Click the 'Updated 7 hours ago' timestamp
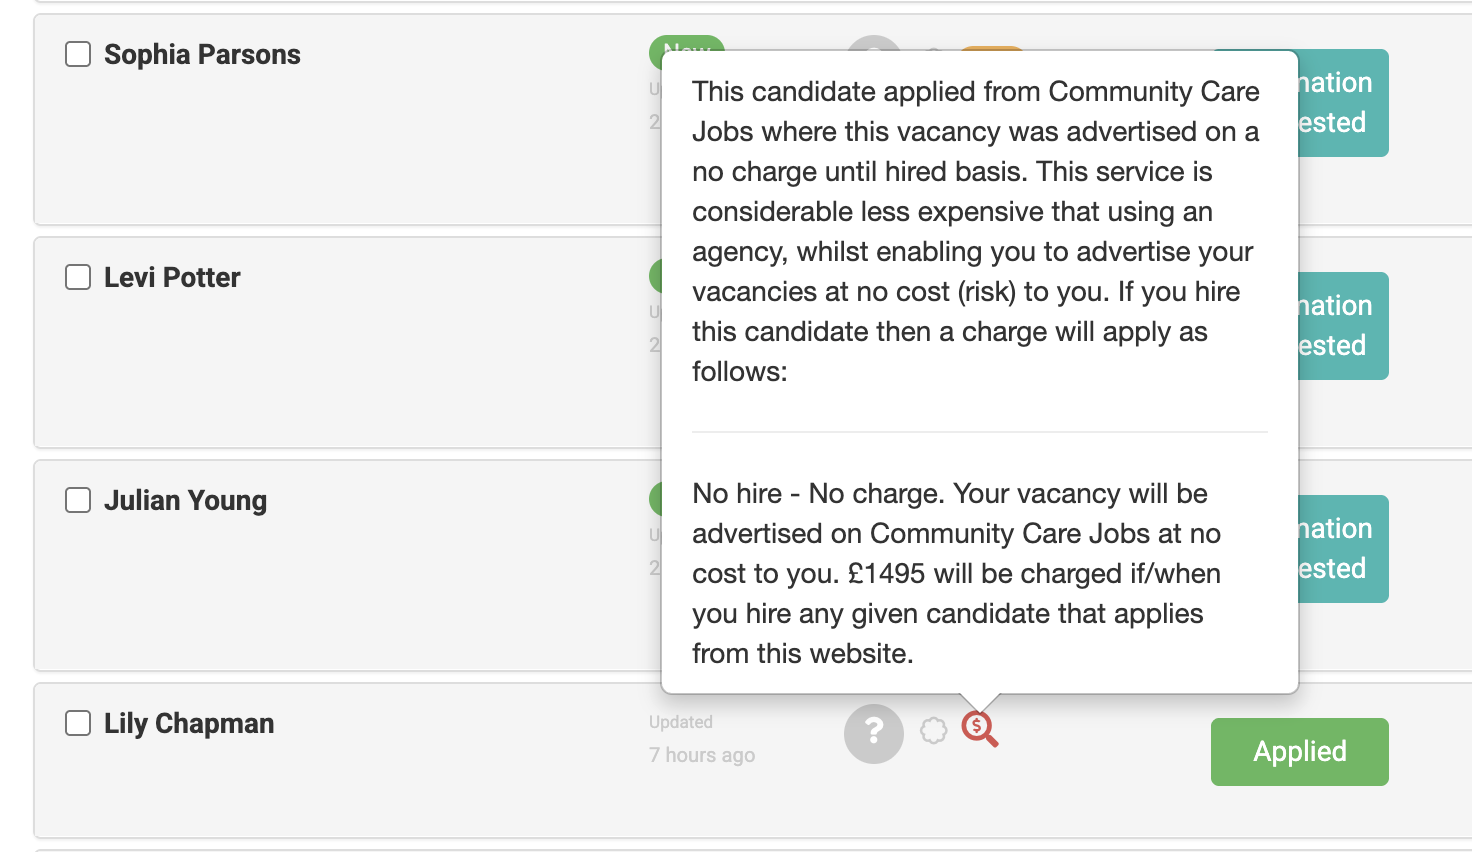 click(701, 739)
